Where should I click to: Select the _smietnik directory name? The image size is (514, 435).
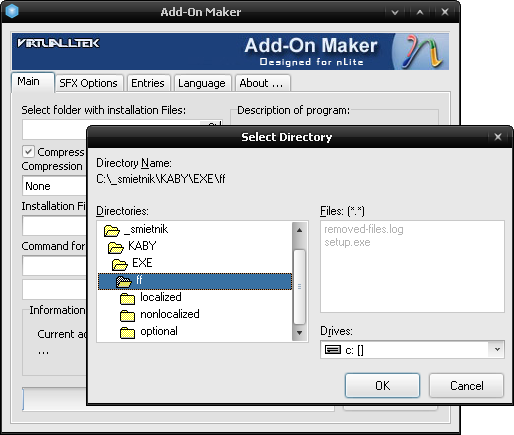pos(146,229)
